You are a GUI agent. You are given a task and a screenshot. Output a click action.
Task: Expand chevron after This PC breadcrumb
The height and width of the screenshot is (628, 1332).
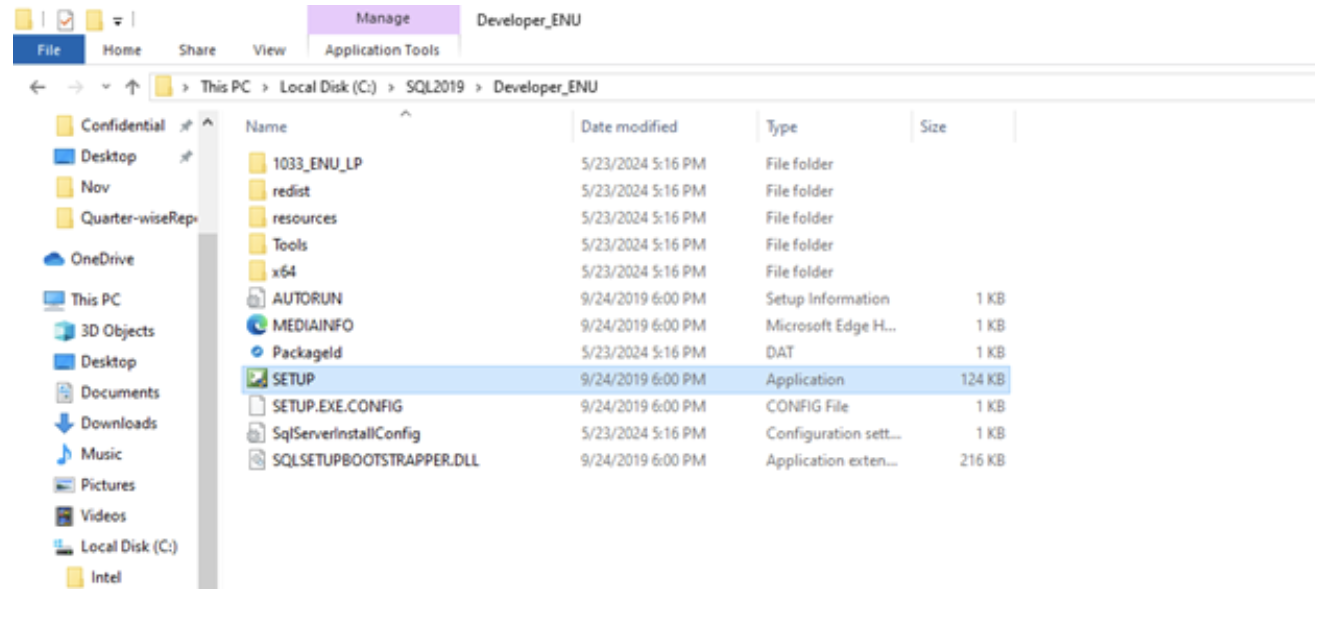[265, 87]
